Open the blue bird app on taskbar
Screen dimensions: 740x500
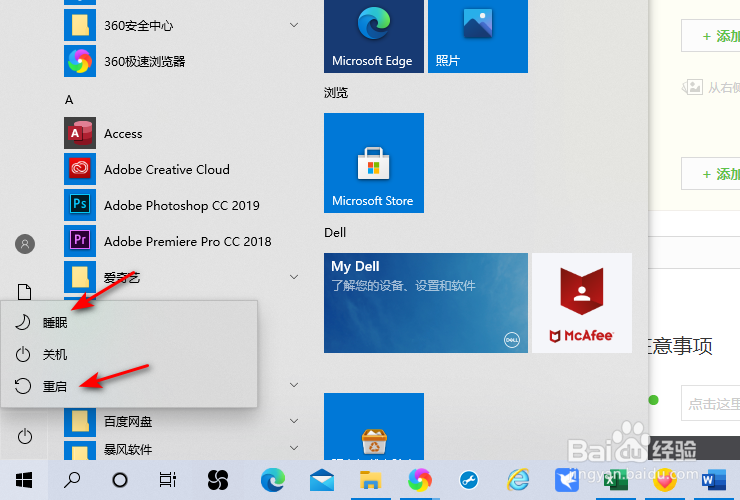pos(566,480)
